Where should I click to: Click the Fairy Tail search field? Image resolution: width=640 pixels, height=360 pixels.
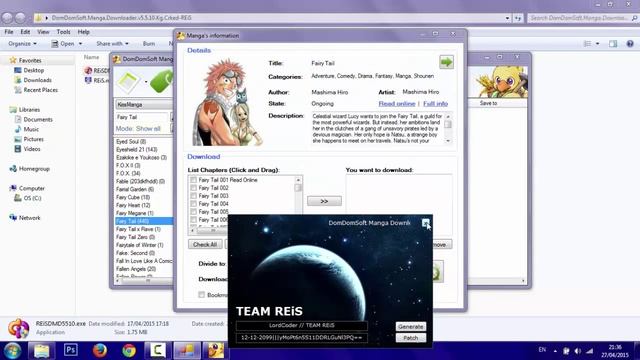click(142, 117)
